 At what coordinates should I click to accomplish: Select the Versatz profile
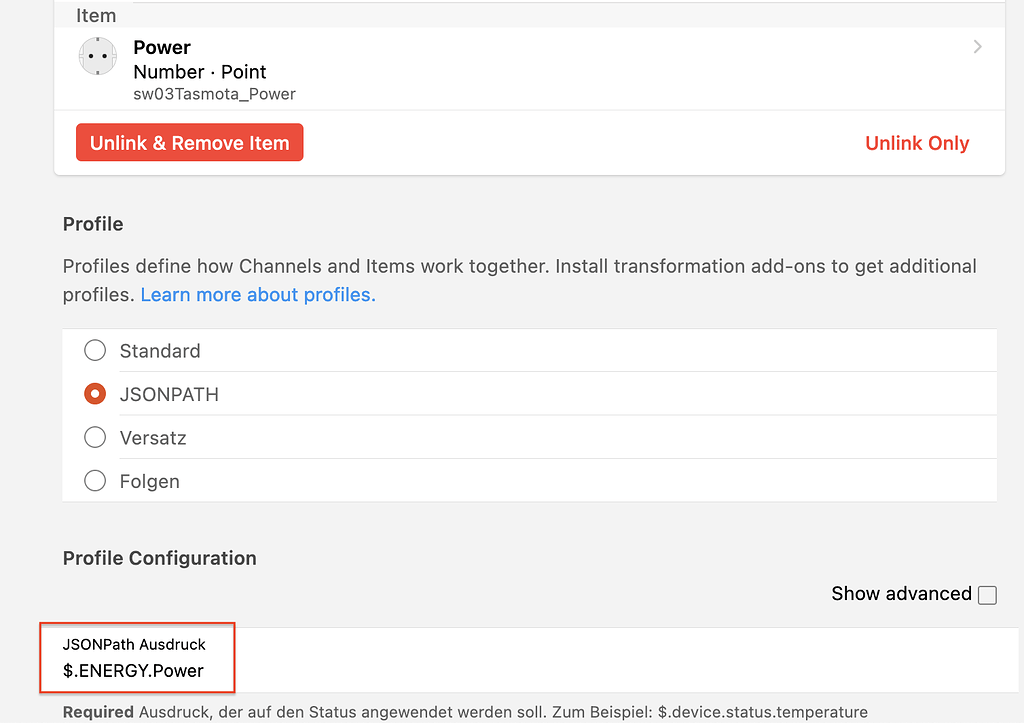95,437
